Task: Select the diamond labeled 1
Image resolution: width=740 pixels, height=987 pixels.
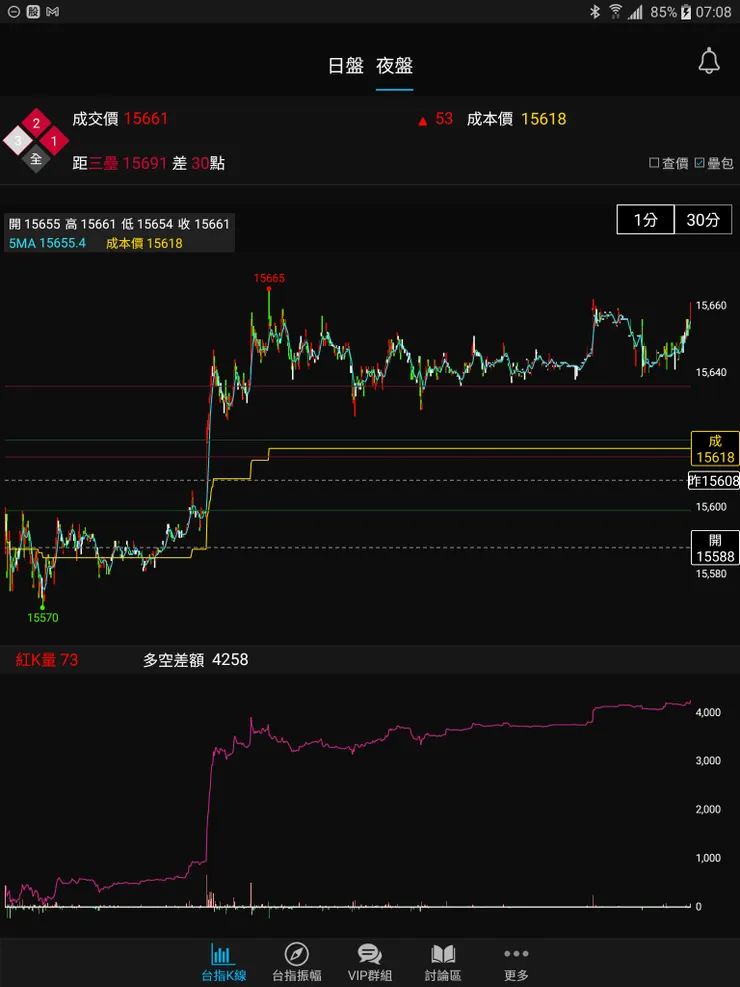Action: [54, 142]
